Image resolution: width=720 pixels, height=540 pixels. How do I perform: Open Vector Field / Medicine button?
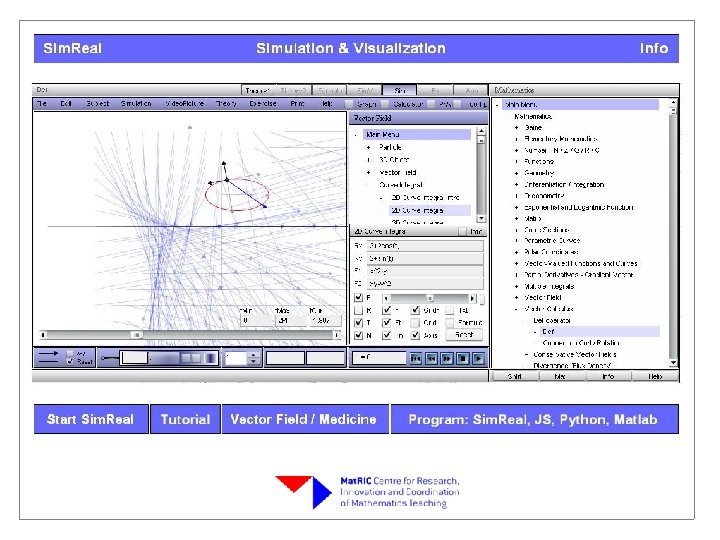305,419
